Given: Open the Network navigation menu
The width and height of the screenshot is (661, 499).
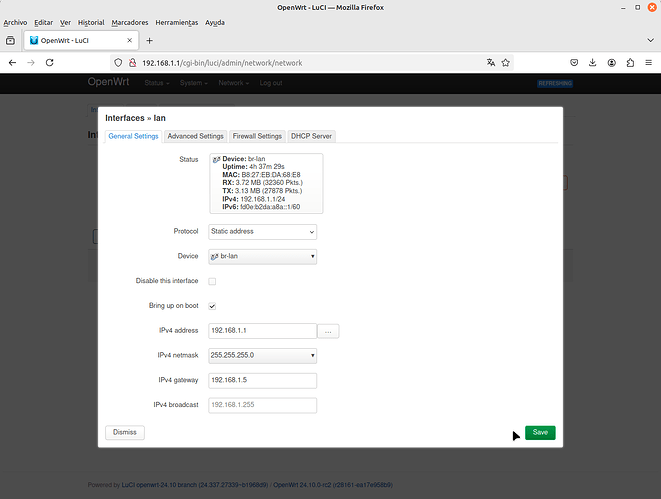Looking at the screenshot, I should [234, 83].
